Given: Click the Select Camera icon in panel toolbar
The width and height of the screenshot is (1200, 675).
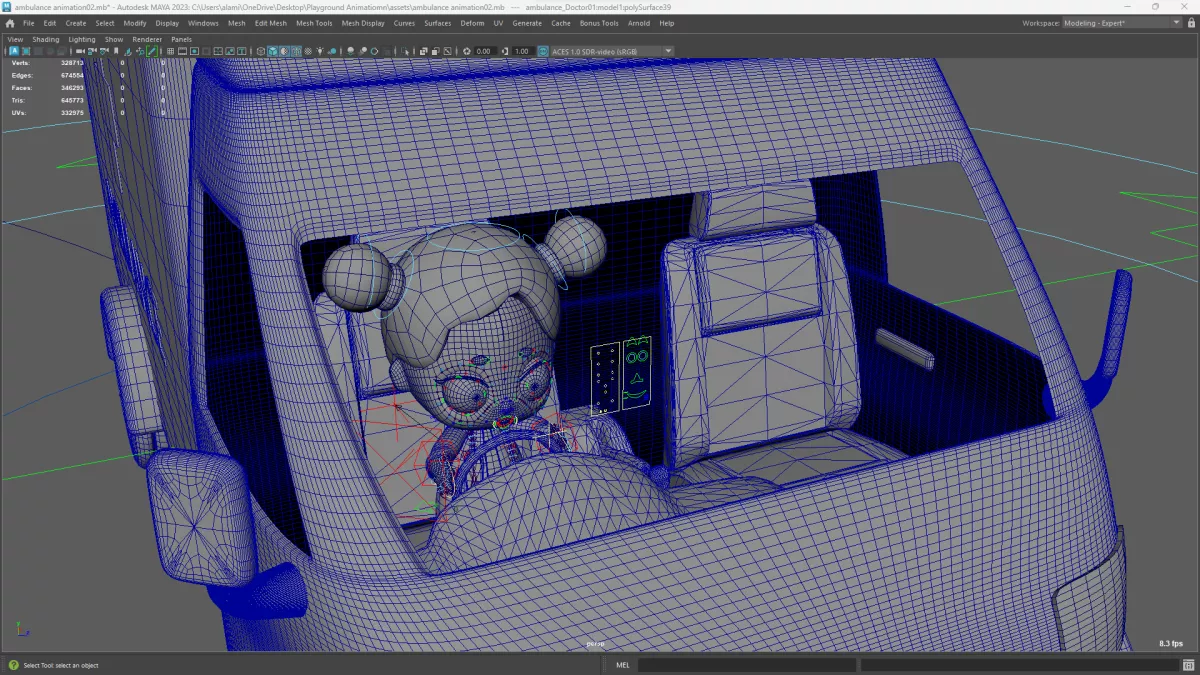Looking at the screenshot, I should click(x=80, y=51).
